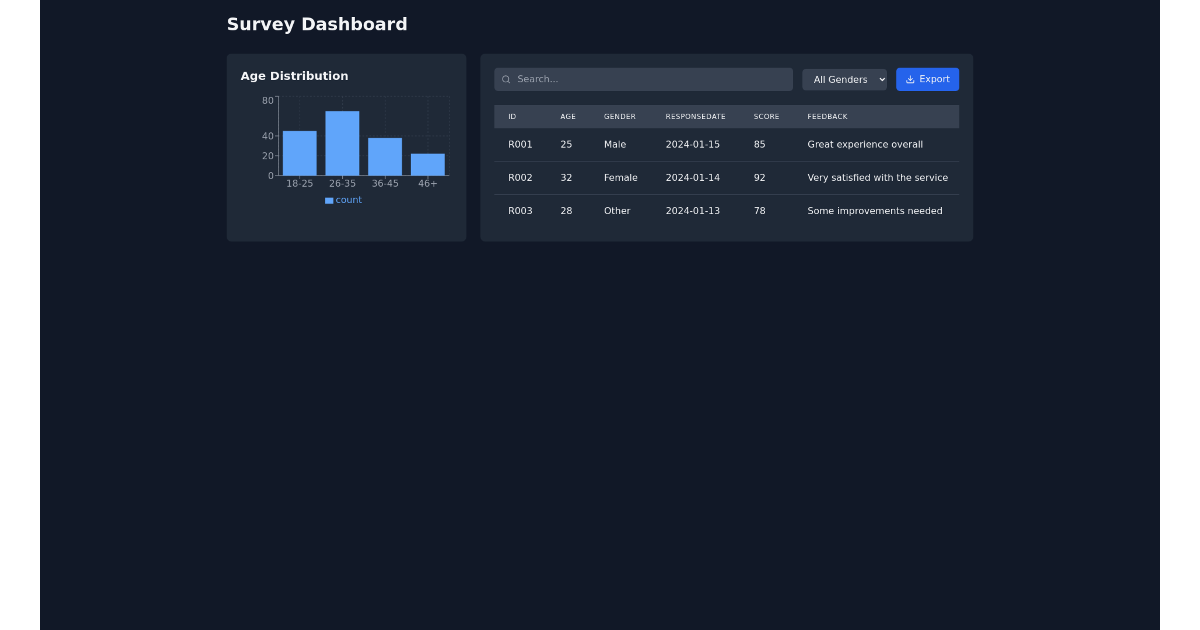Select the row for respondent R001
Viewport: 1200px width, 630px height.
coord(700,144)
